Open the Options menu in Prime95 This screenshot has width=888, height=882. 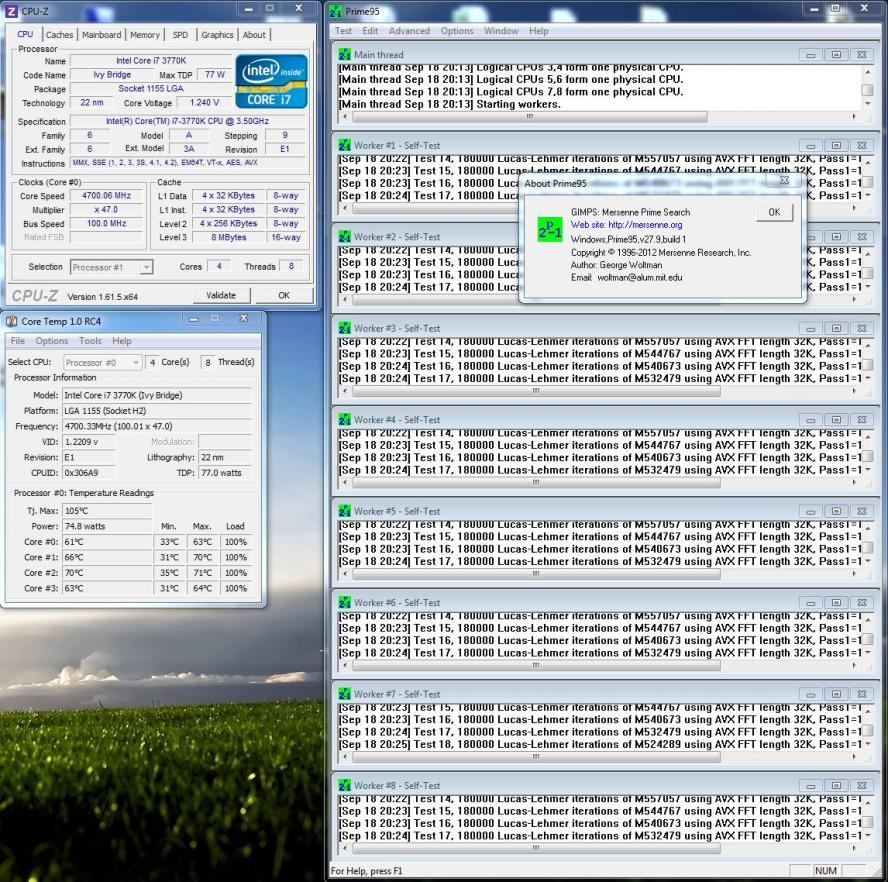click(x=456, y=31)
